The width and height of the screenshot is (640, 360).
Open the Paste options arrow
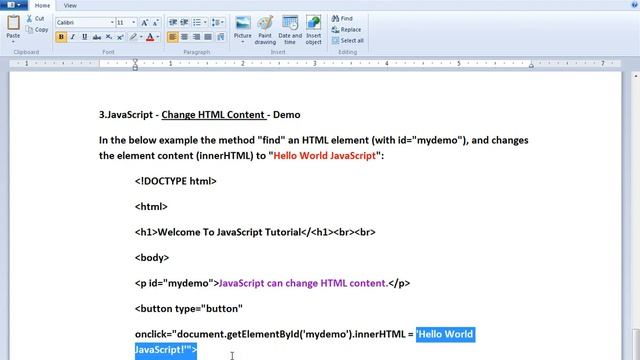click(13, 42)
